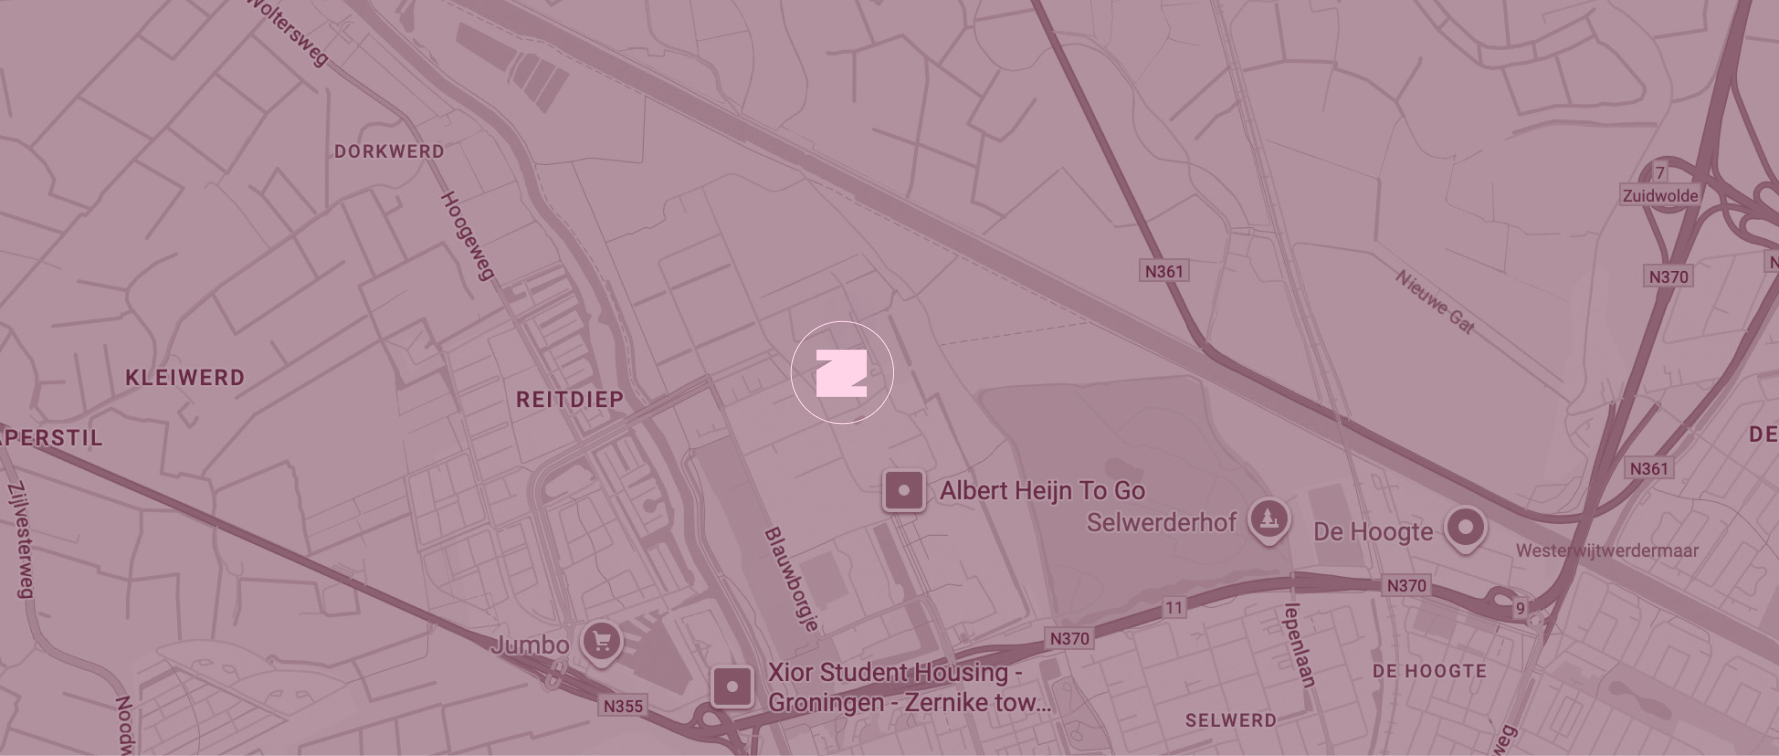The height and width of the screenshot is (756, 1779).
Task: Click the REITDIEP neighborhood label
Action: click(570, 399)
